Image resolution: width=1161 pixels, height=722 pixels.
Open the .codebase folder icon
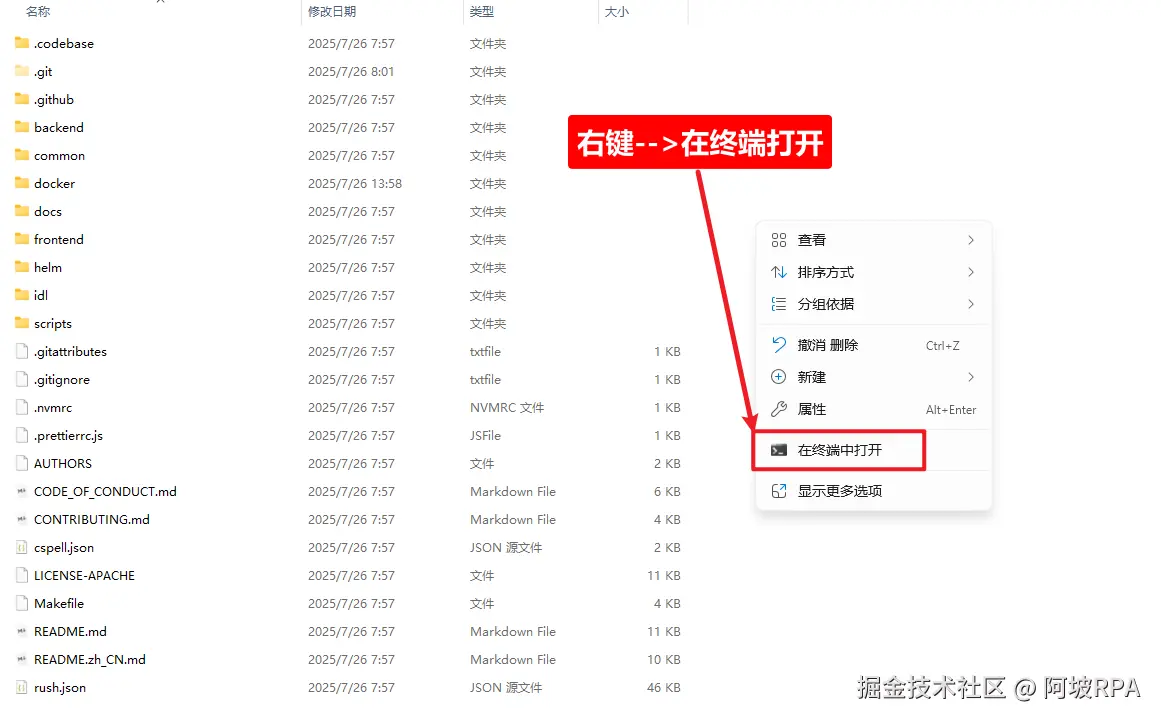22,43
